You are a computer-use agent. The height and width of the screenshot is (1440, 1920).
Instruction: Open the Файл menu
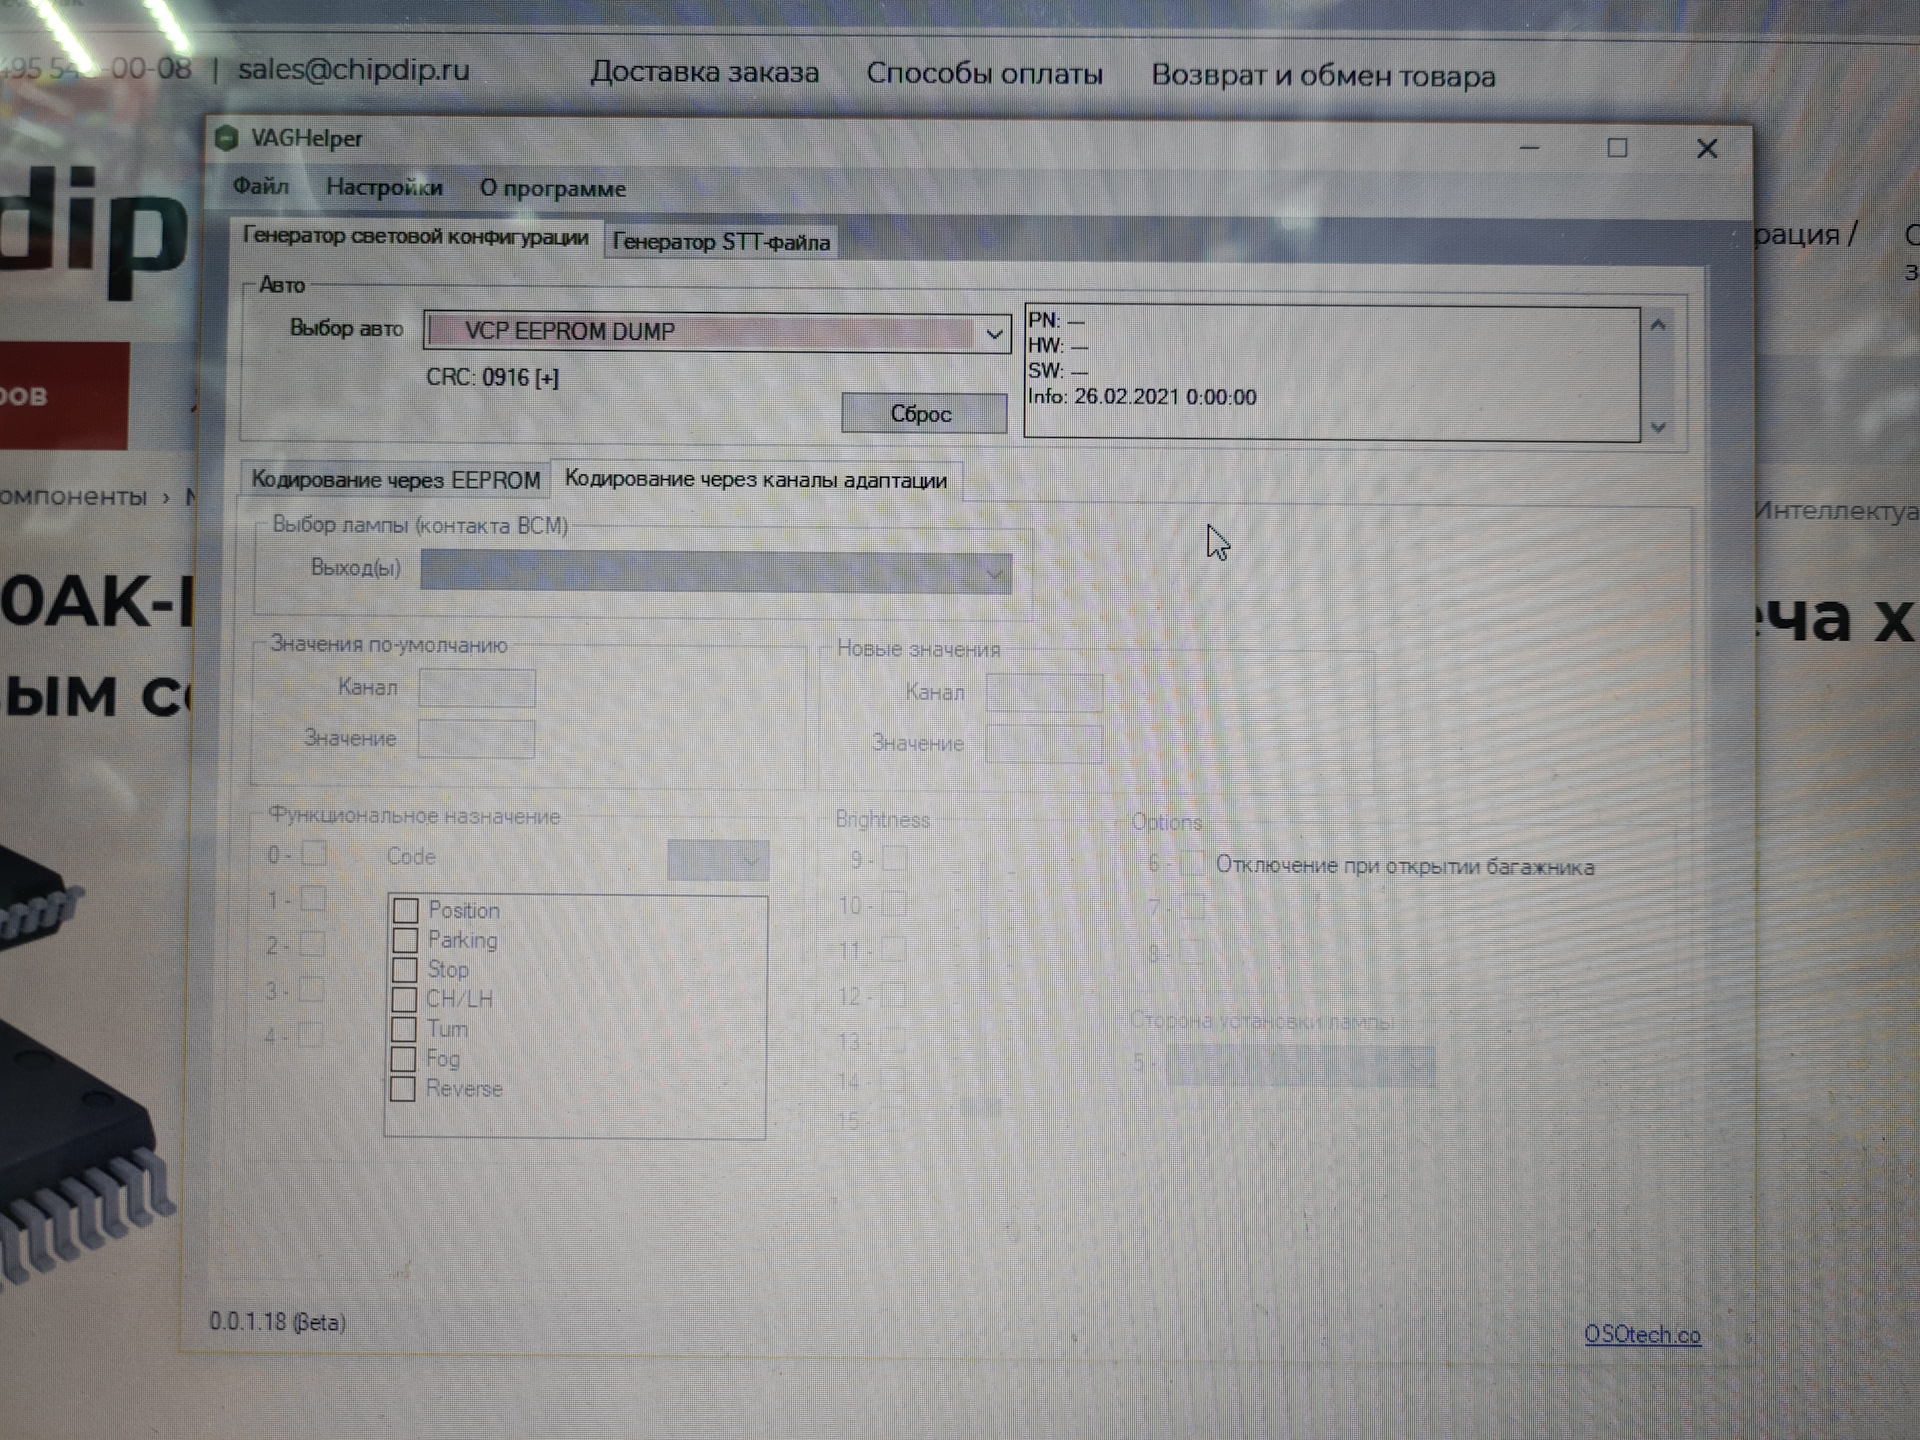(x=261, y=187)
